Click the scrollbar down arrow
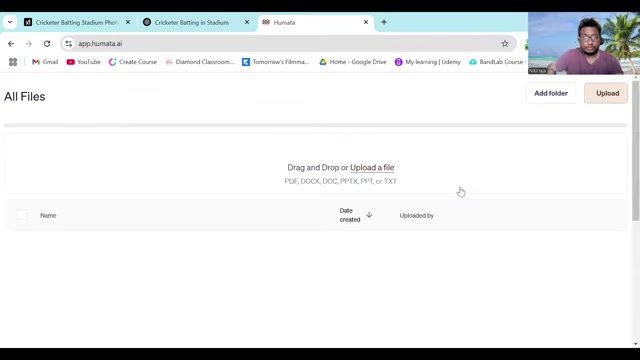Screen dimensions: 640x360 tap(636, 344)
